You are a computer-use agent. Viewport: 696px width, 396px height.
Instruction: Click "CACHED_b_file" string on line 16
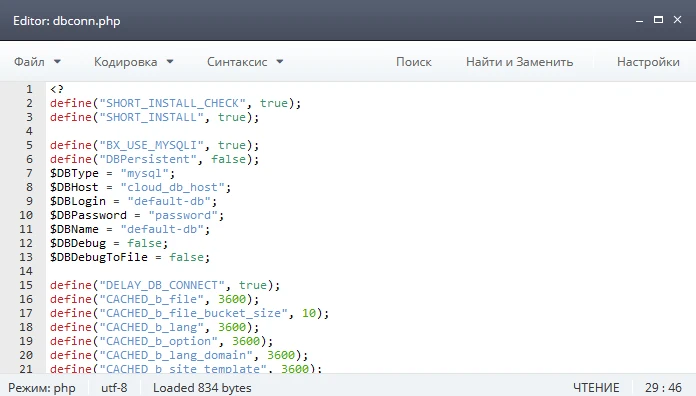point(151,299)
